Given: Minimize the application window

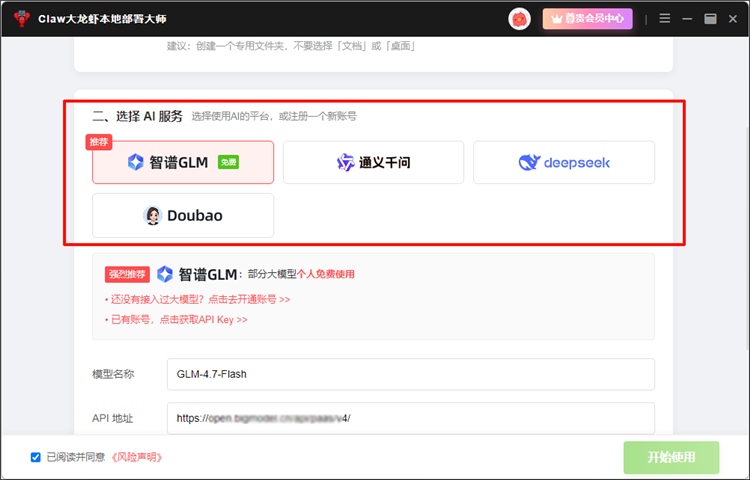Looking at the screenshot, I should point(688,18).
